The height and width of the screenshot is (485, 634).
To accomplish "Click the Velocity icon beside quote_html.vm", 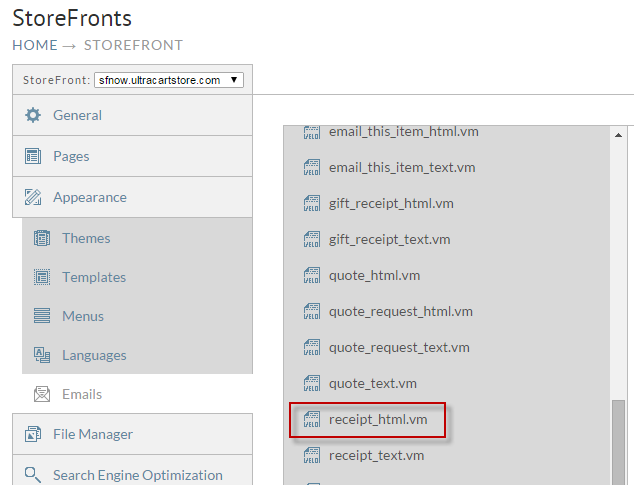I will (x=312, y=275).
